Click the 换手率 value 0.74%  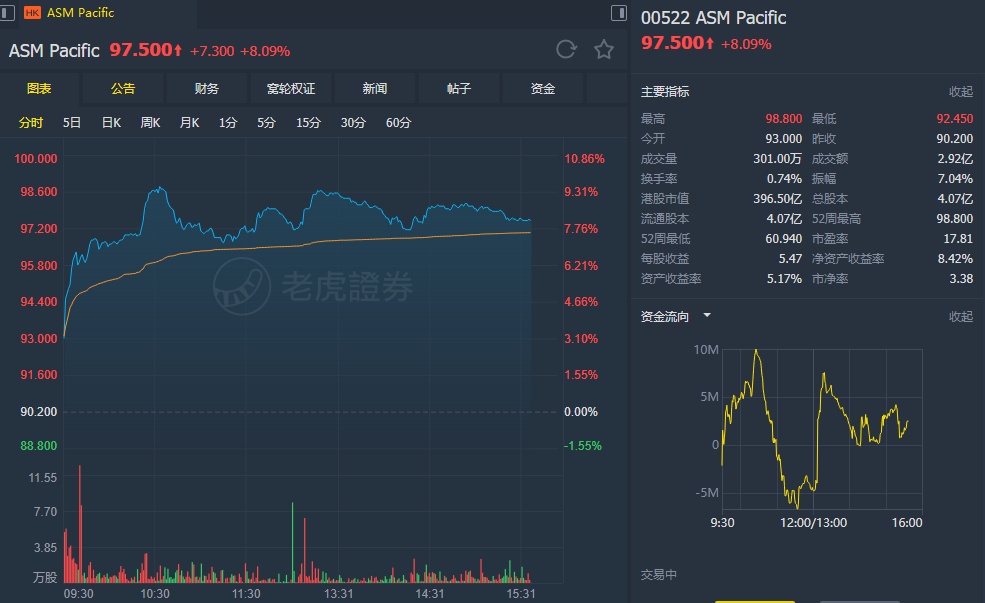(784, 179)
